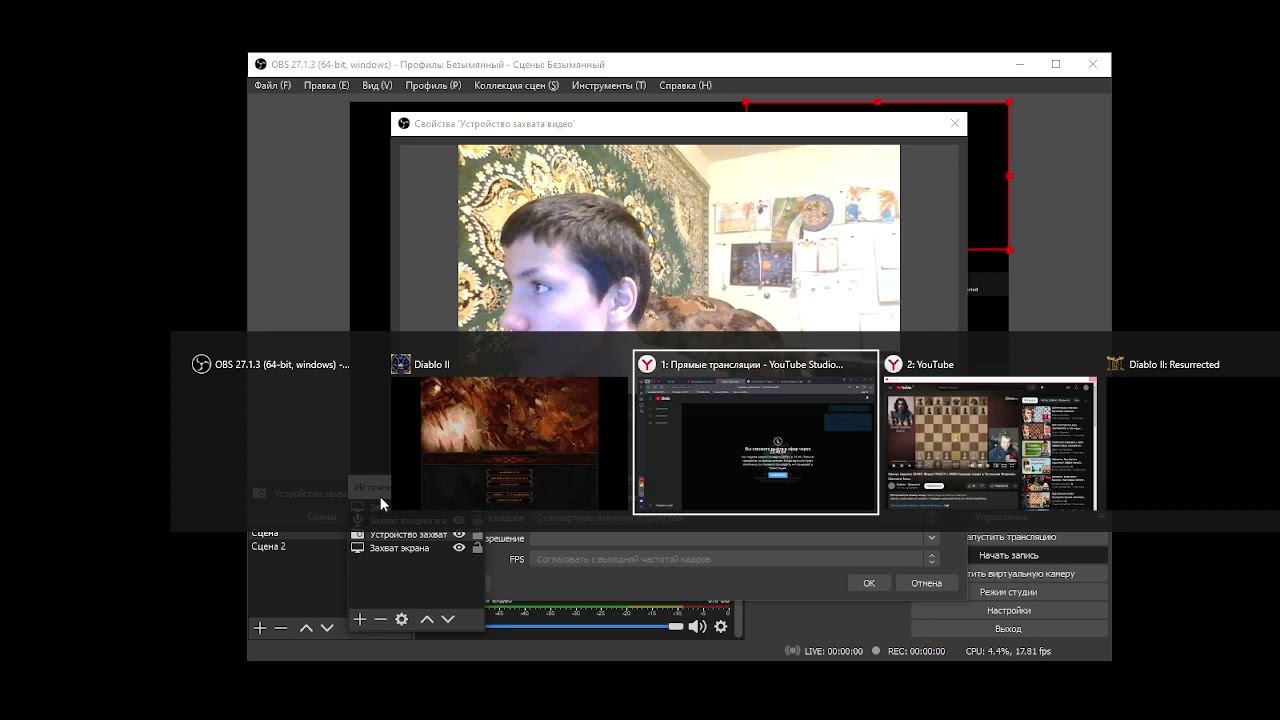This screenshot has width=1280, height=720.
Task: Move the selected source down
Action: [448, 620]
